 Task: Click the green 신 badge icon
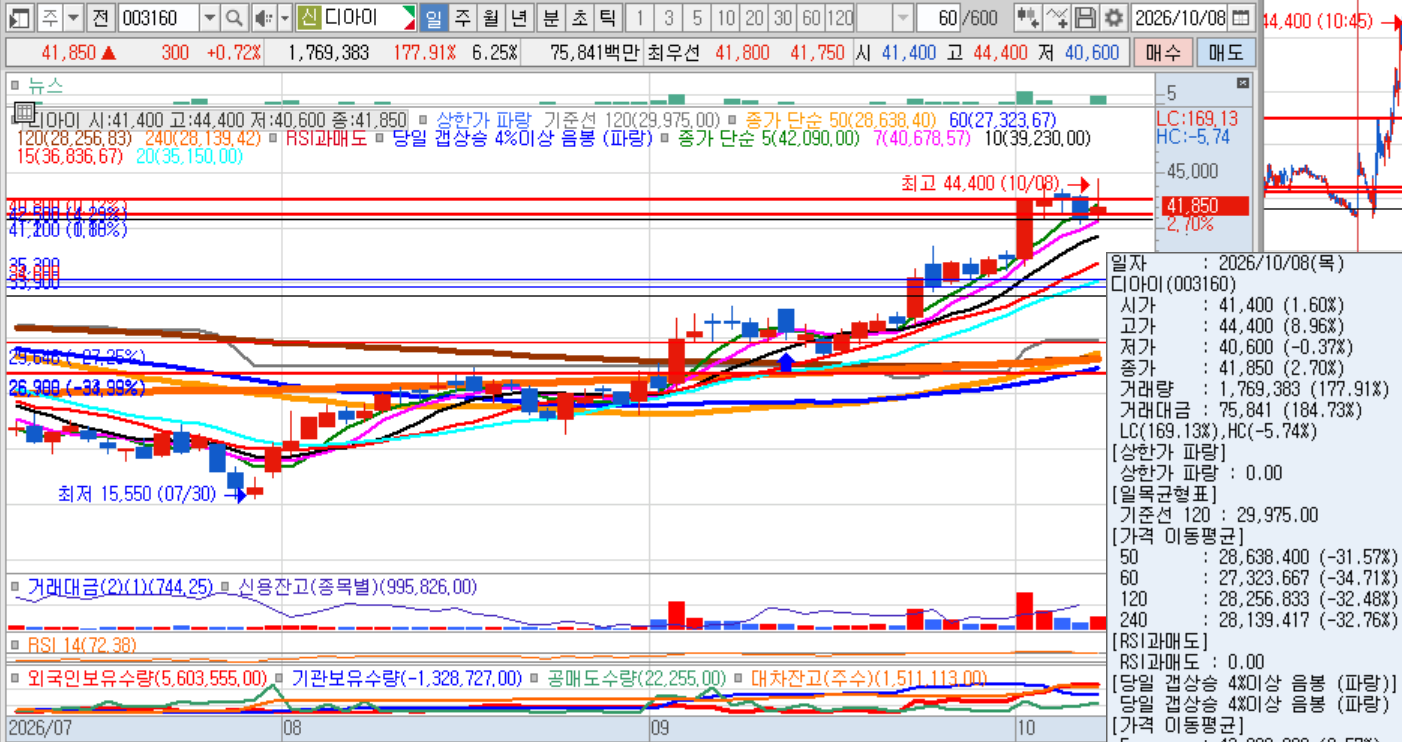[x=309, y=17]
